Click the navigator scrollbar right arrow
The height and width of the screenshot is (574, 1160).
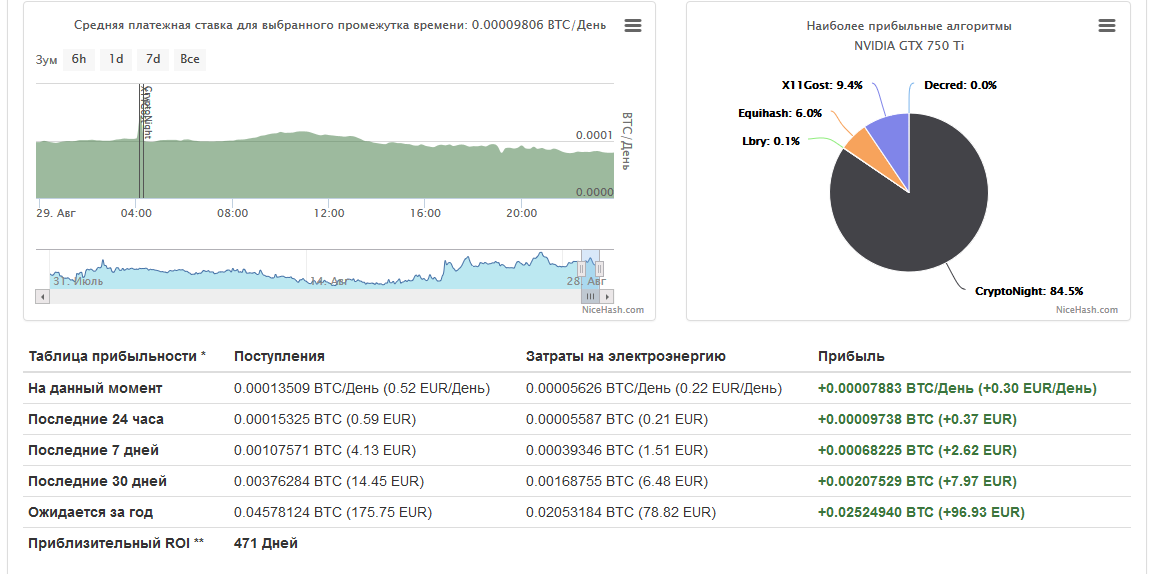609,296
